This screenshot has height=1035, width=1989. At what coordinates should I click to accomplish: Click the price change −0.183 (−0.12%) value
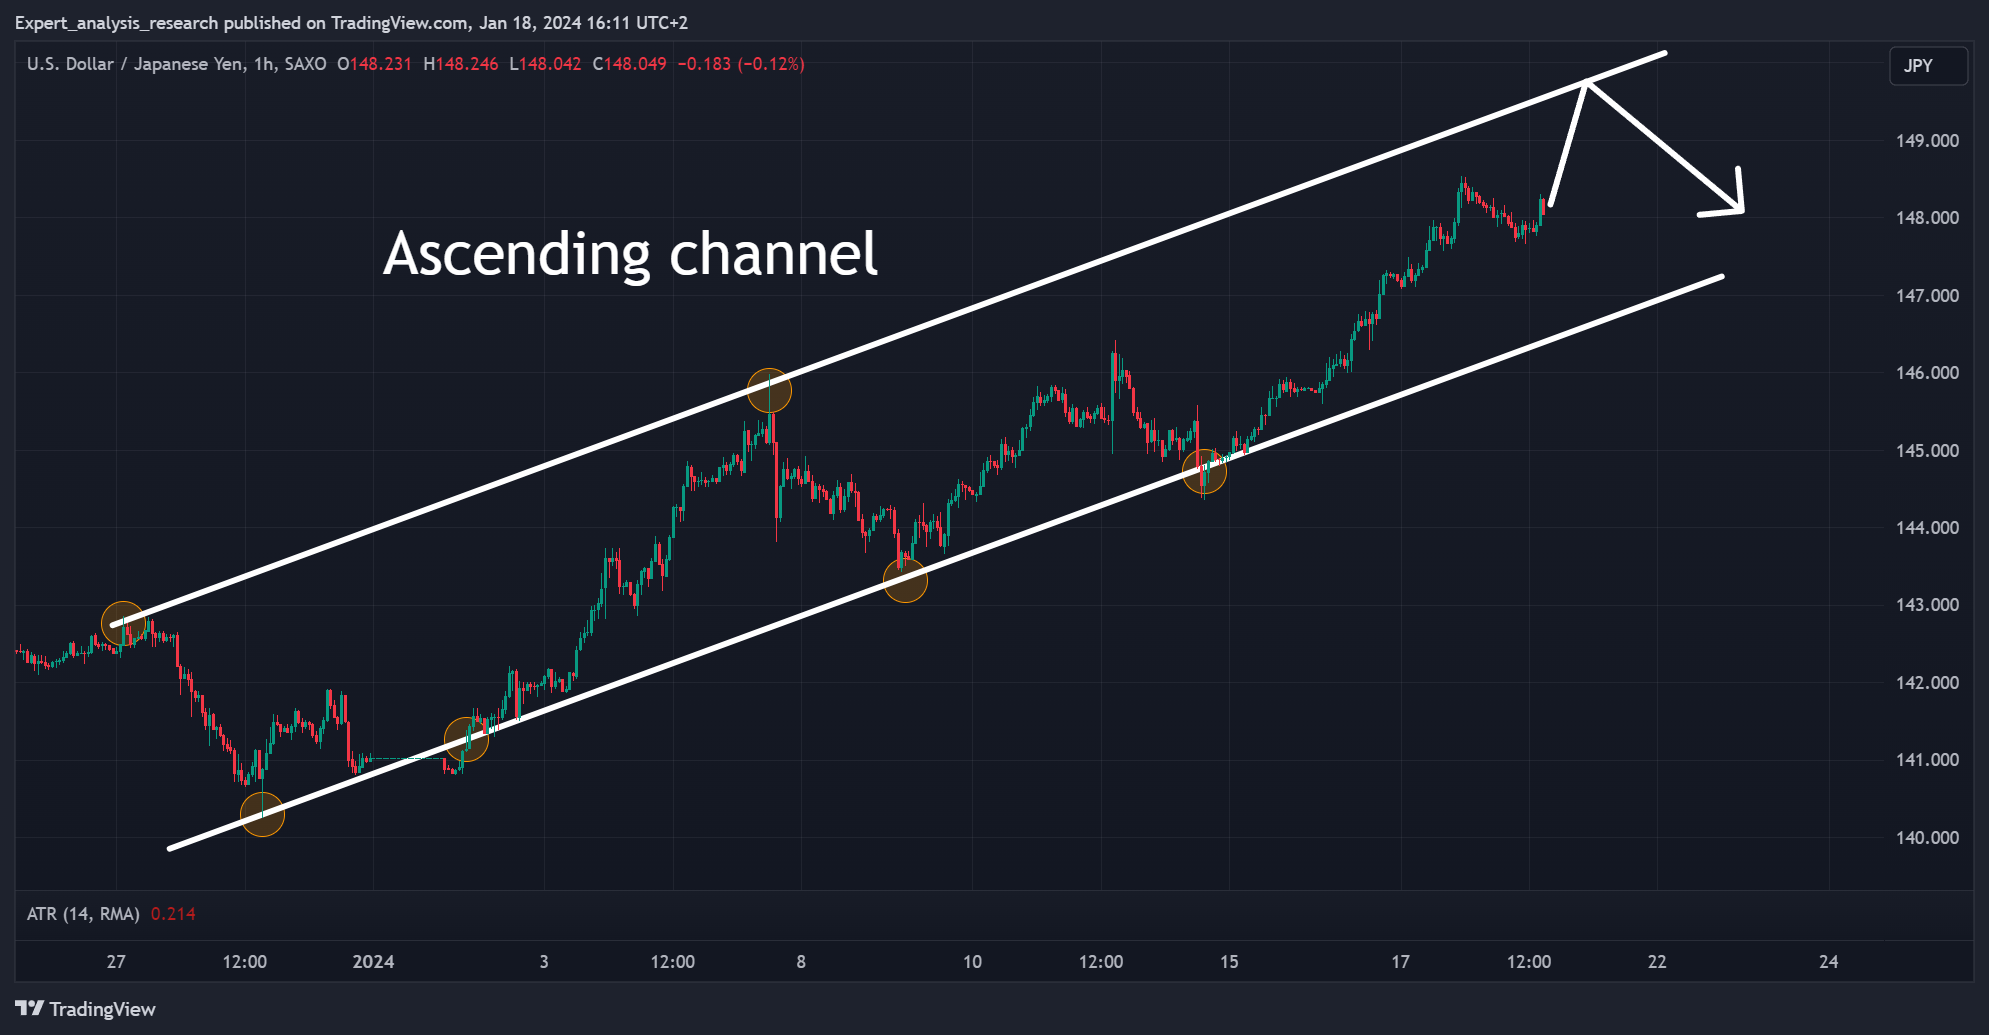[741, 64]
